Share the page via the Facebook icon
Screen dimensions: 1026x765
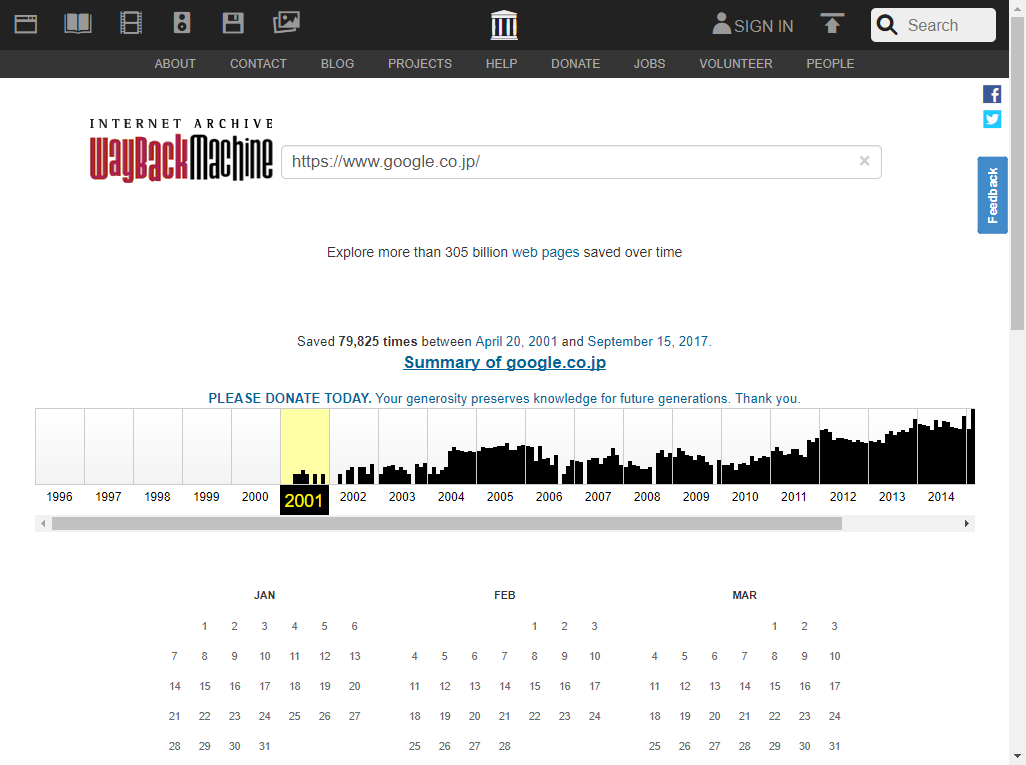tap(992, 93)
